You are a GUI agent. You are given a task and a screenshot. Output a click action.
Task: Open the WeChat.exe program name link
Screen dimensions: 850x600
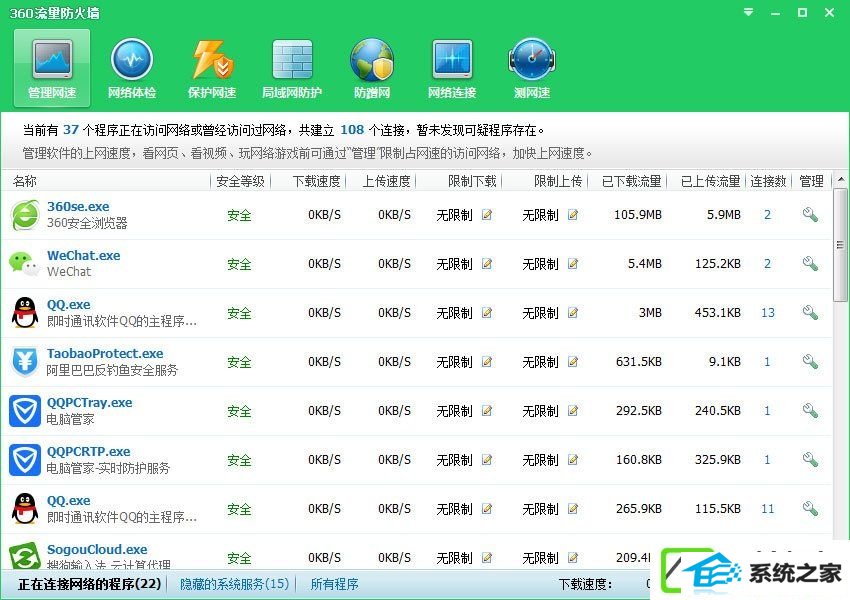(83, 255)
